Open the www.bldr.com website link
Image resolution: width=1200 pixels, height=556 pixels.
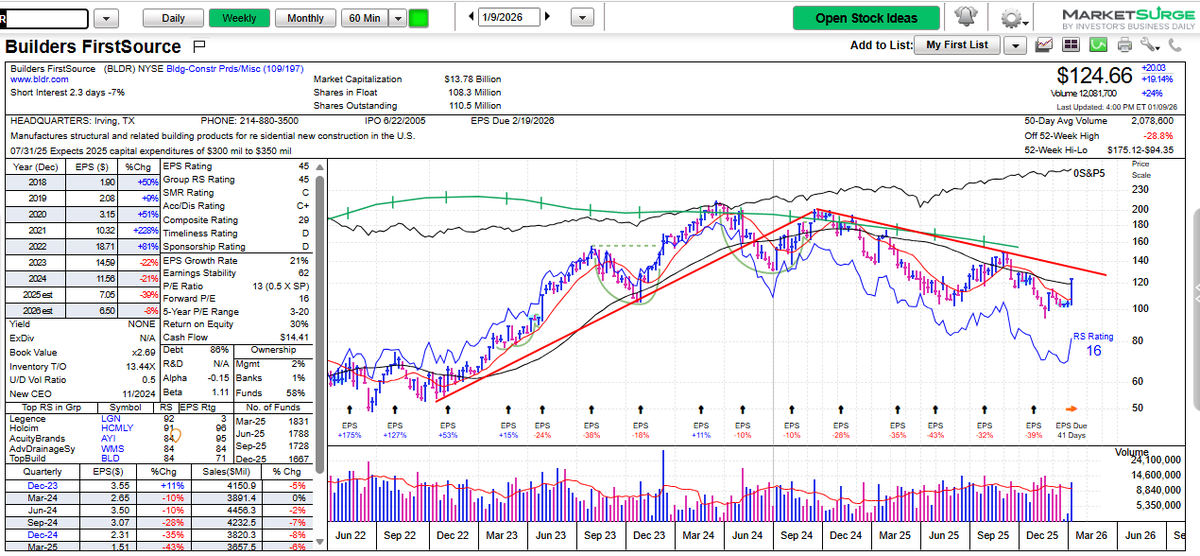pos(40,78)
